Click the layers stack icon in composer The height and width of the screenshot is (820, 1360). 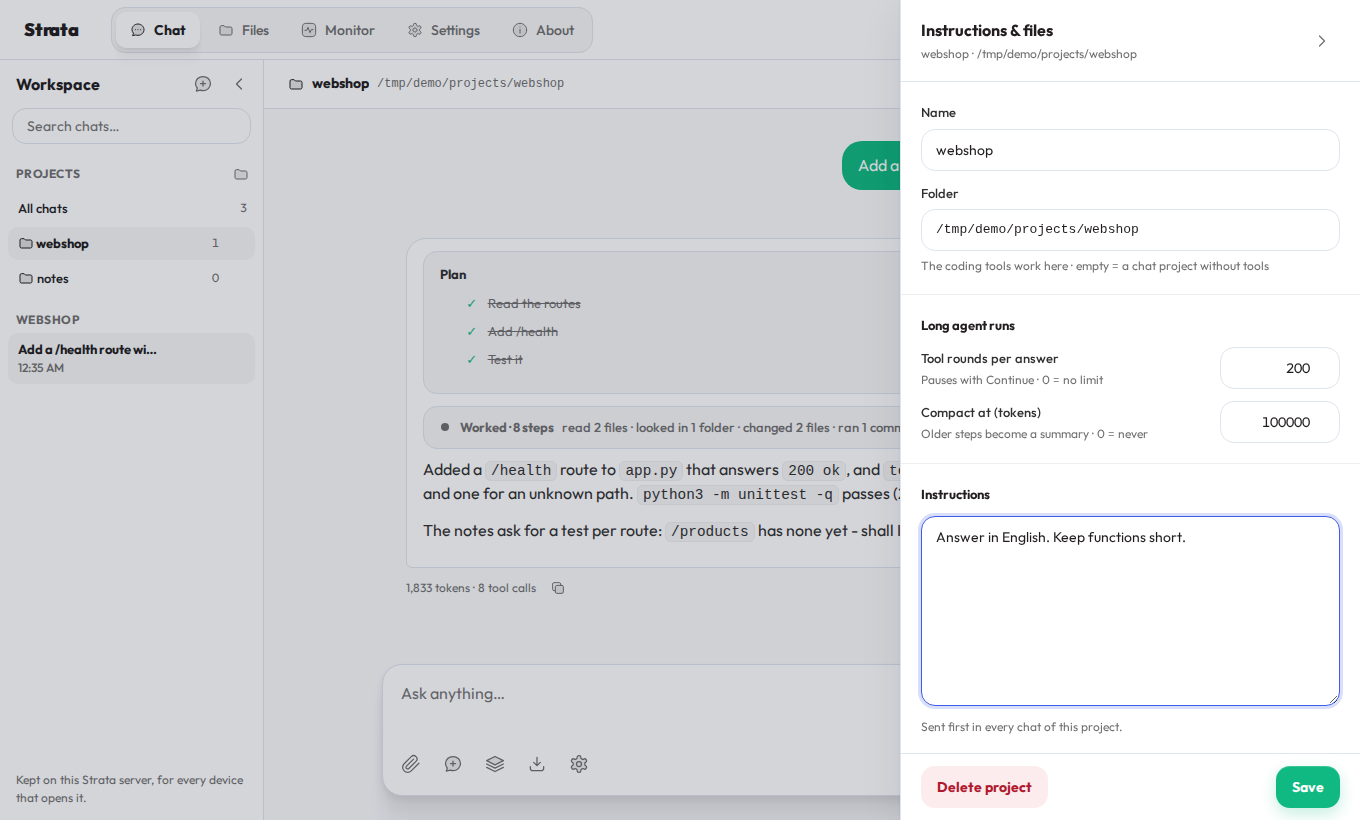tap(495, 764)
